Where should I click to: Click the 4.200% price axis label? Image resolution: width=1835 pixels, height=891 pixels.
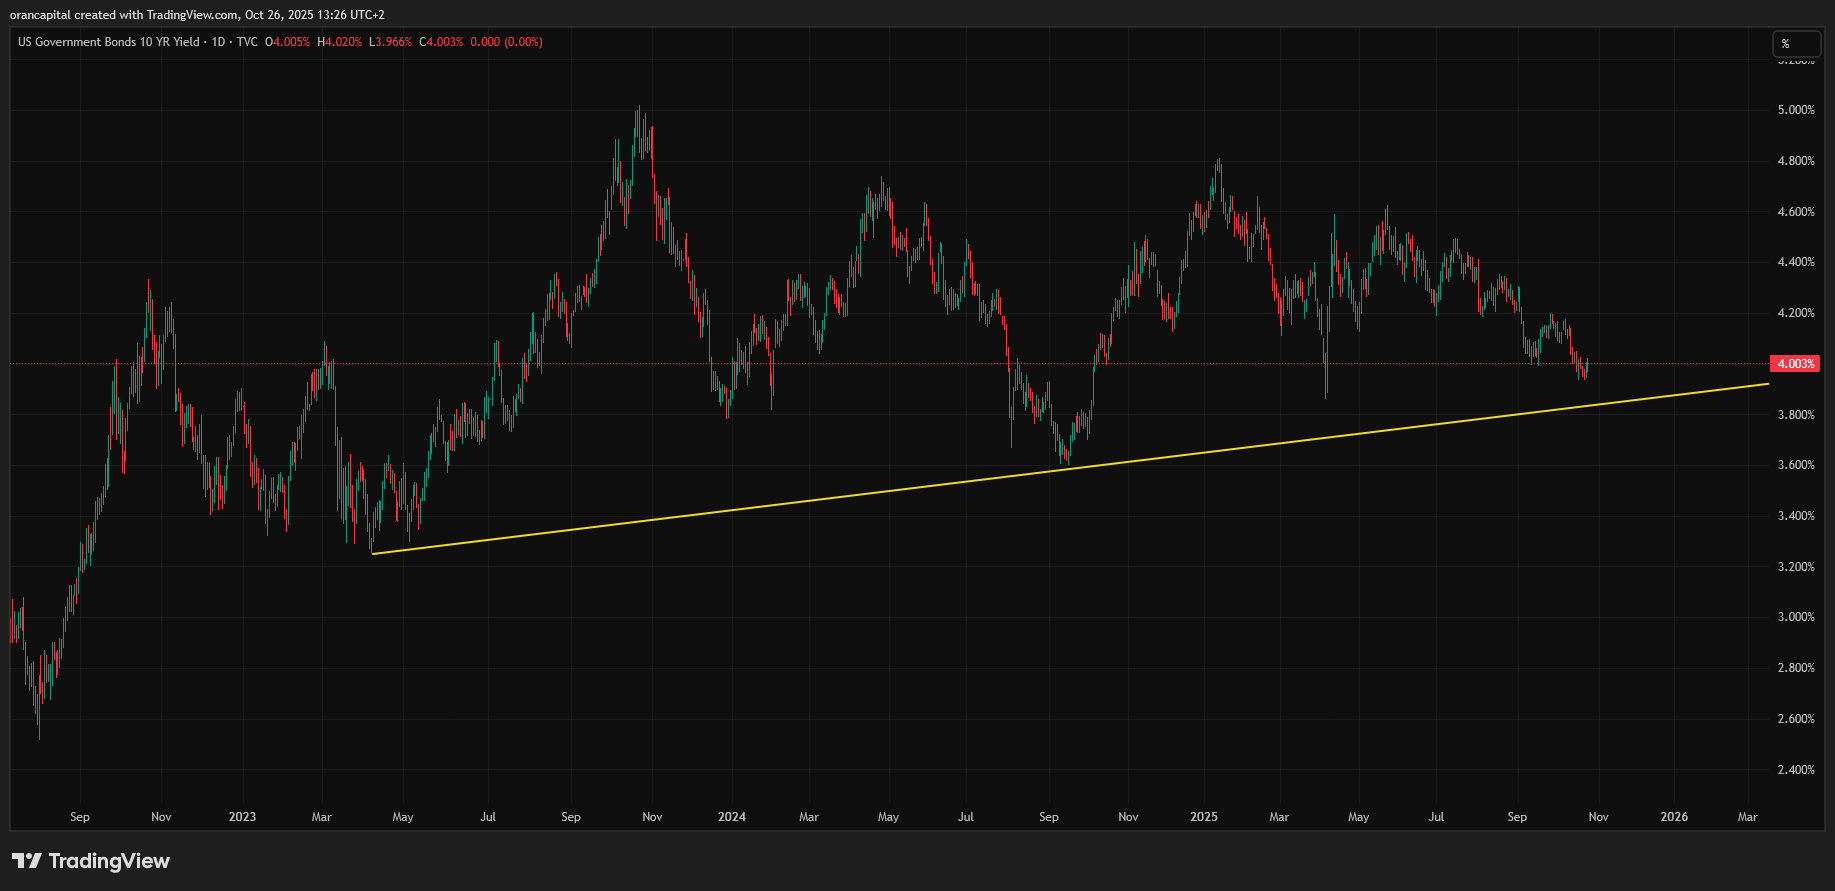point(1796,313)
